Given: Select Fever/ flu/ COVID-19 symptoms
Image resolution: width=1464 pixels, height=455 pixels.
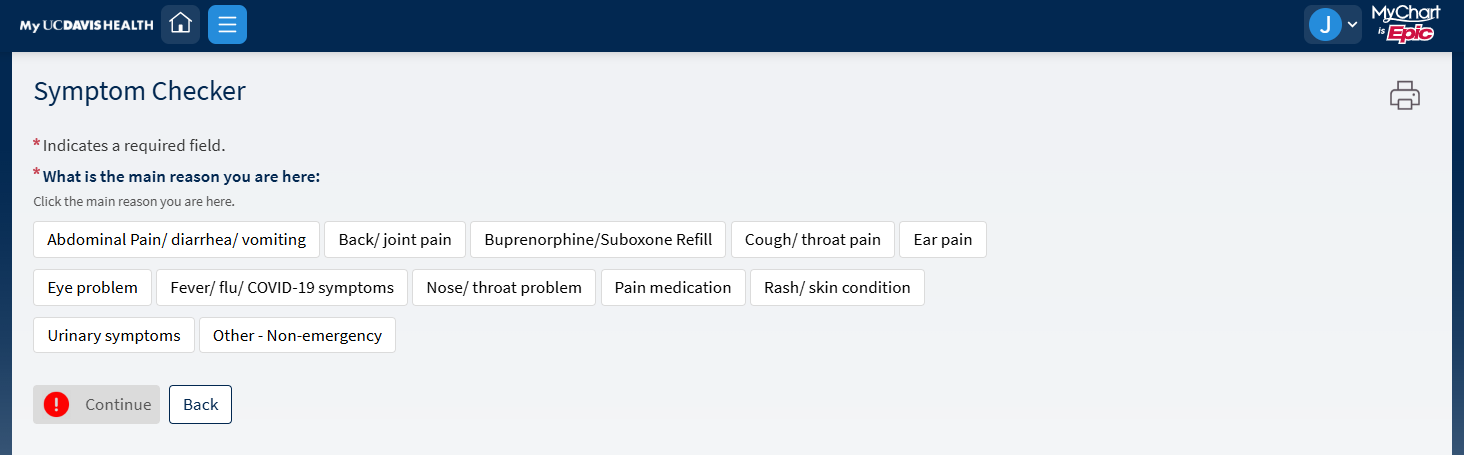Looking at the screenshot, I should tap(281, 288).
